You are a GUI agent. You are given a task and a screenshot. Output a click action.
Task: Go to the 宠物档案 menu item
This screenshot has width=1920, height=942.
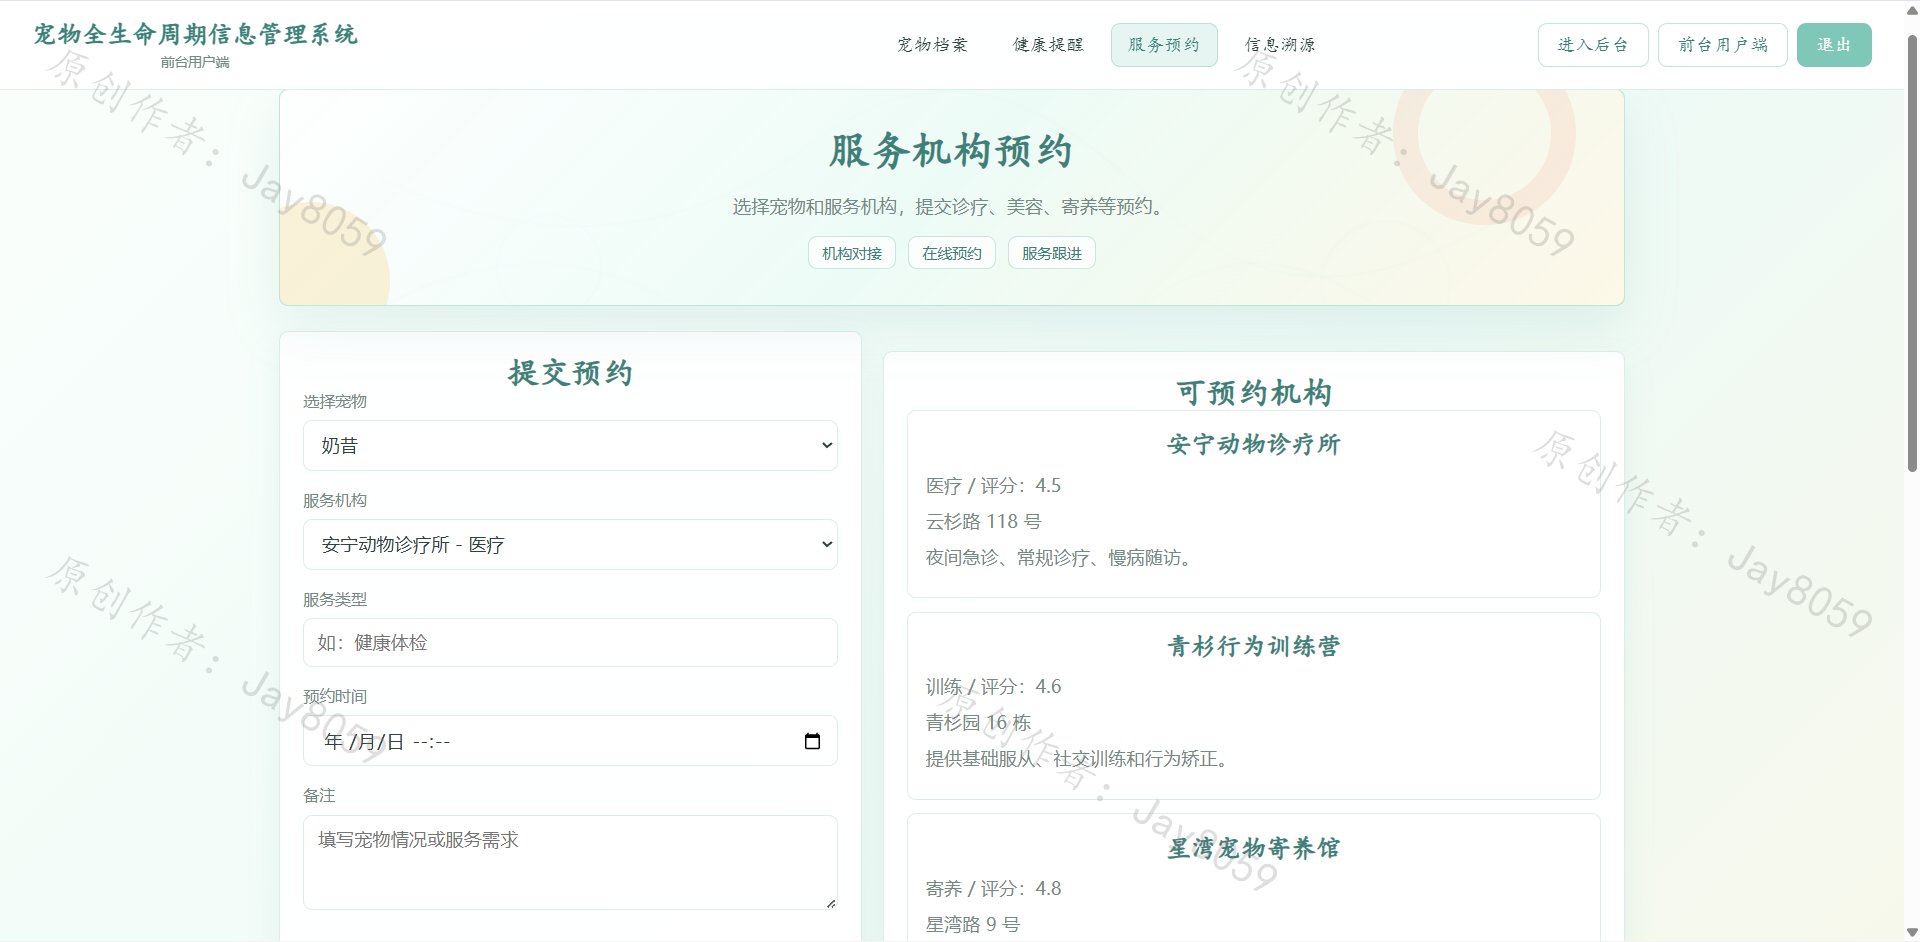(x=932, y=45)
